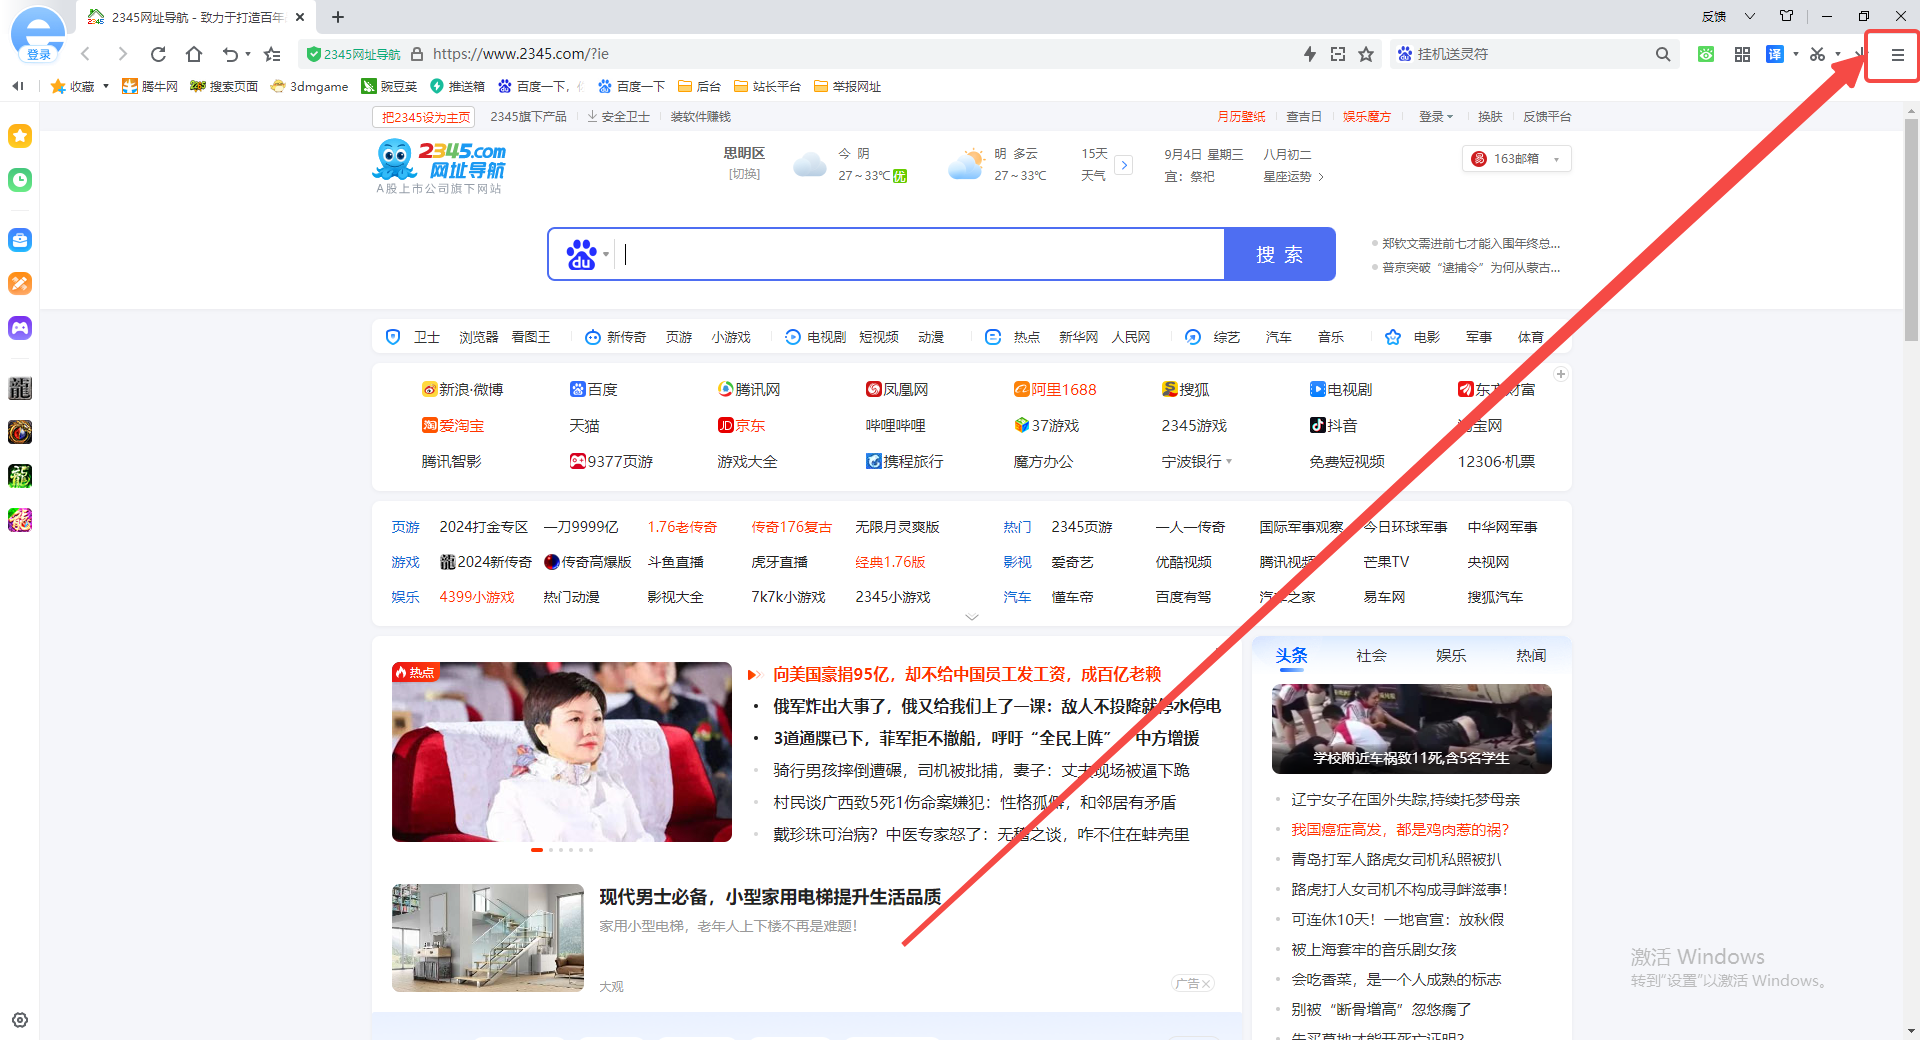Click the scan/screenshot frame icon in address bar
The image size is (1920, 1040).
(x=1338, y=54)
